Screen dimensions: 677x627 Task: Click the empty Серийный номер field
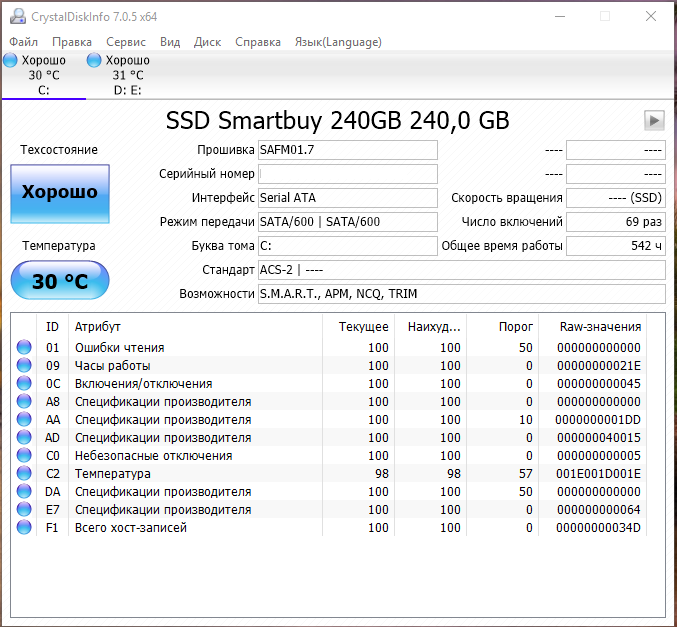347,174
